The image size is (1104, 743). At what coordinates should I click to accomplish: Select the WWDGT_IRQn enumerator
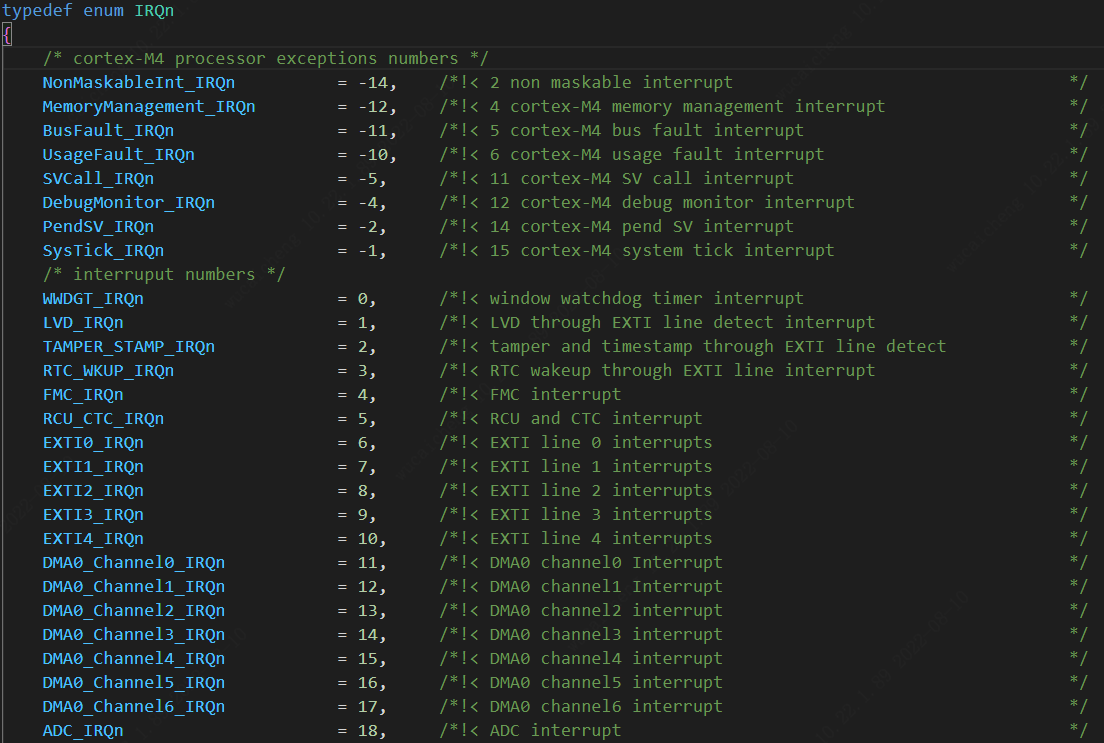pos(93,298)
